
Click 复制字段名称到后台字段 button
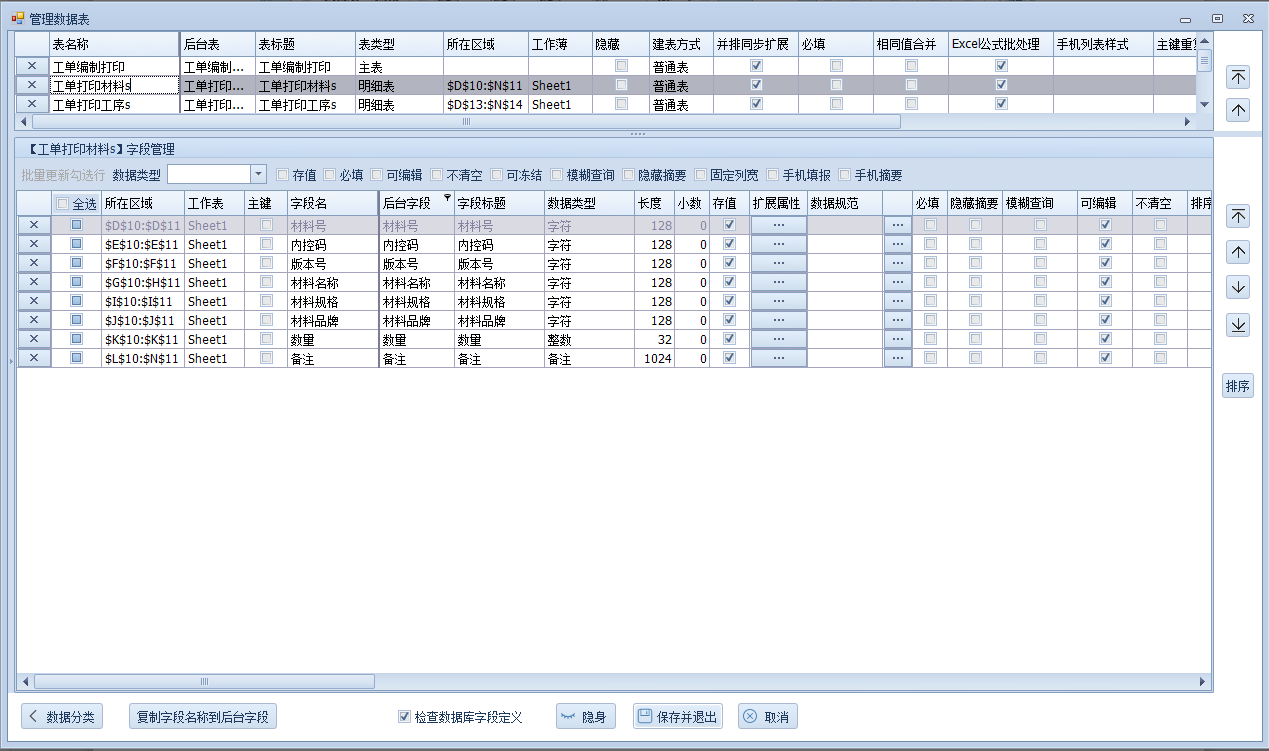pos(203,717)
